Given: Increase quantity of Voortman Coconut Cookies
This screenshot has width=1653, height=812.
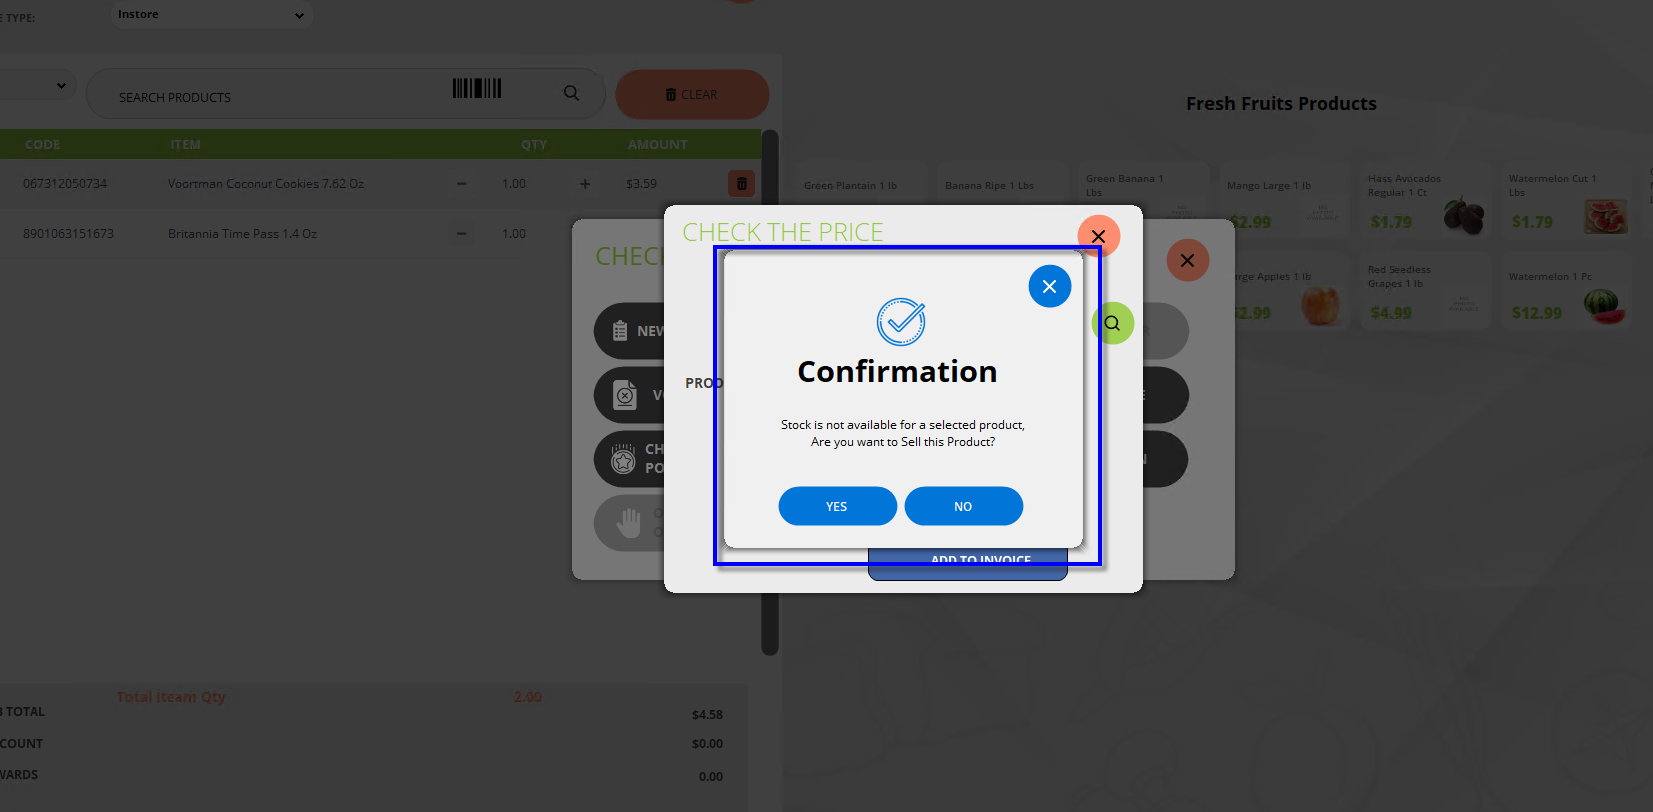Looking at the screenshot, I should coord(585,184).
